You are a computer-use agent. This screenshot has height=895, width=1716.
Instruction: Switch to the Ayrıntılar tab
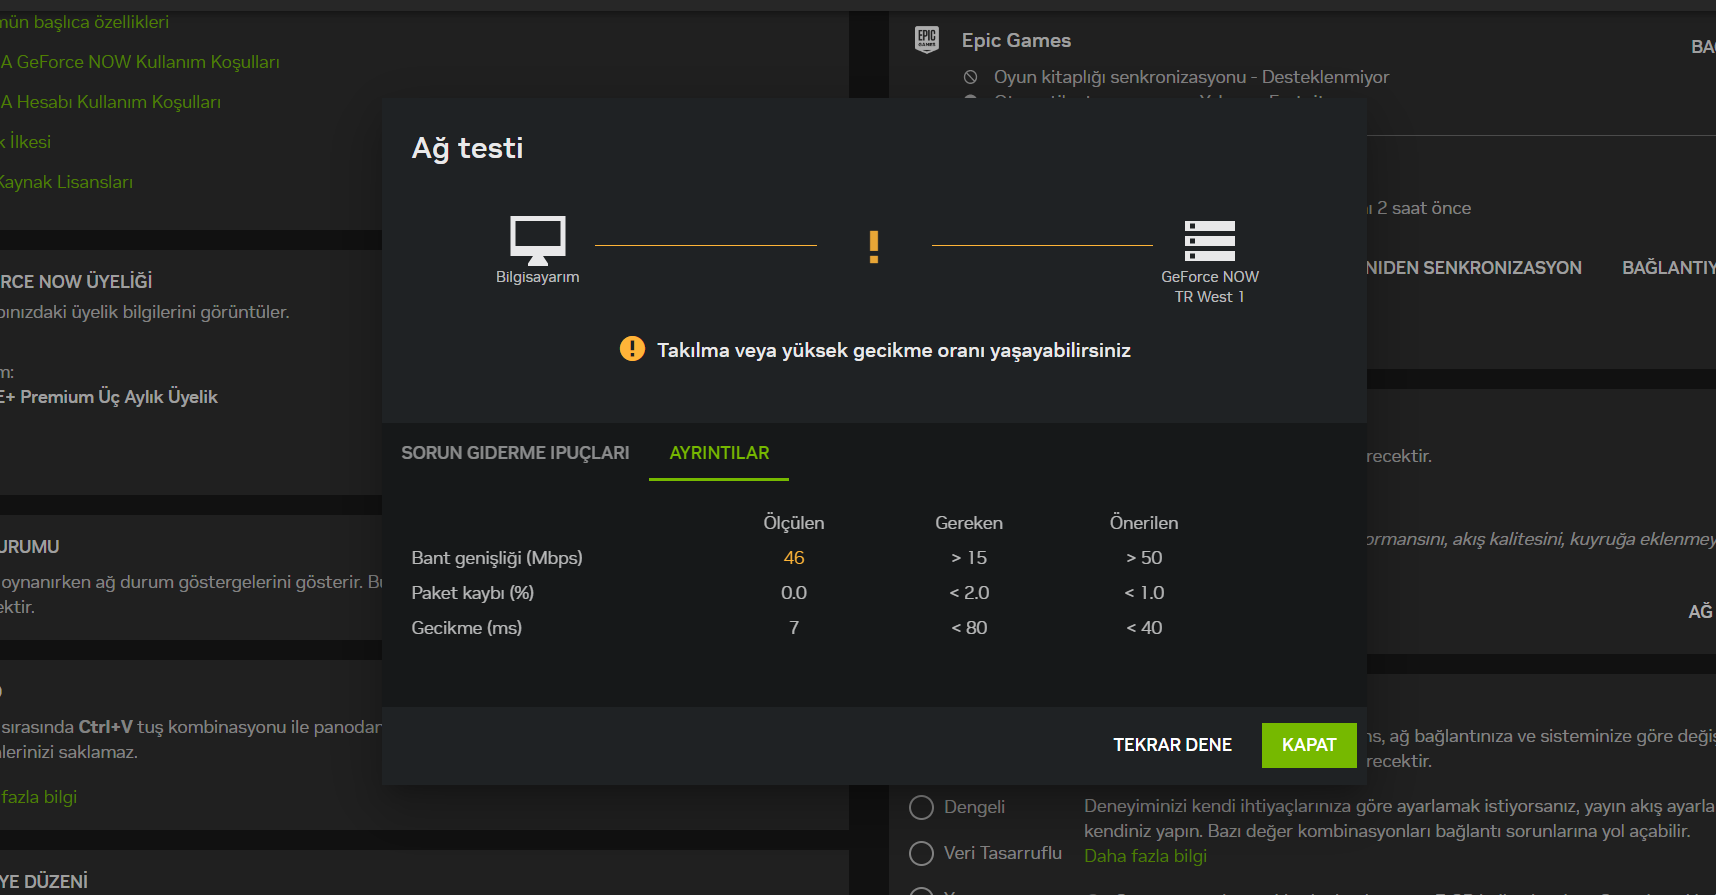point(719,453)
